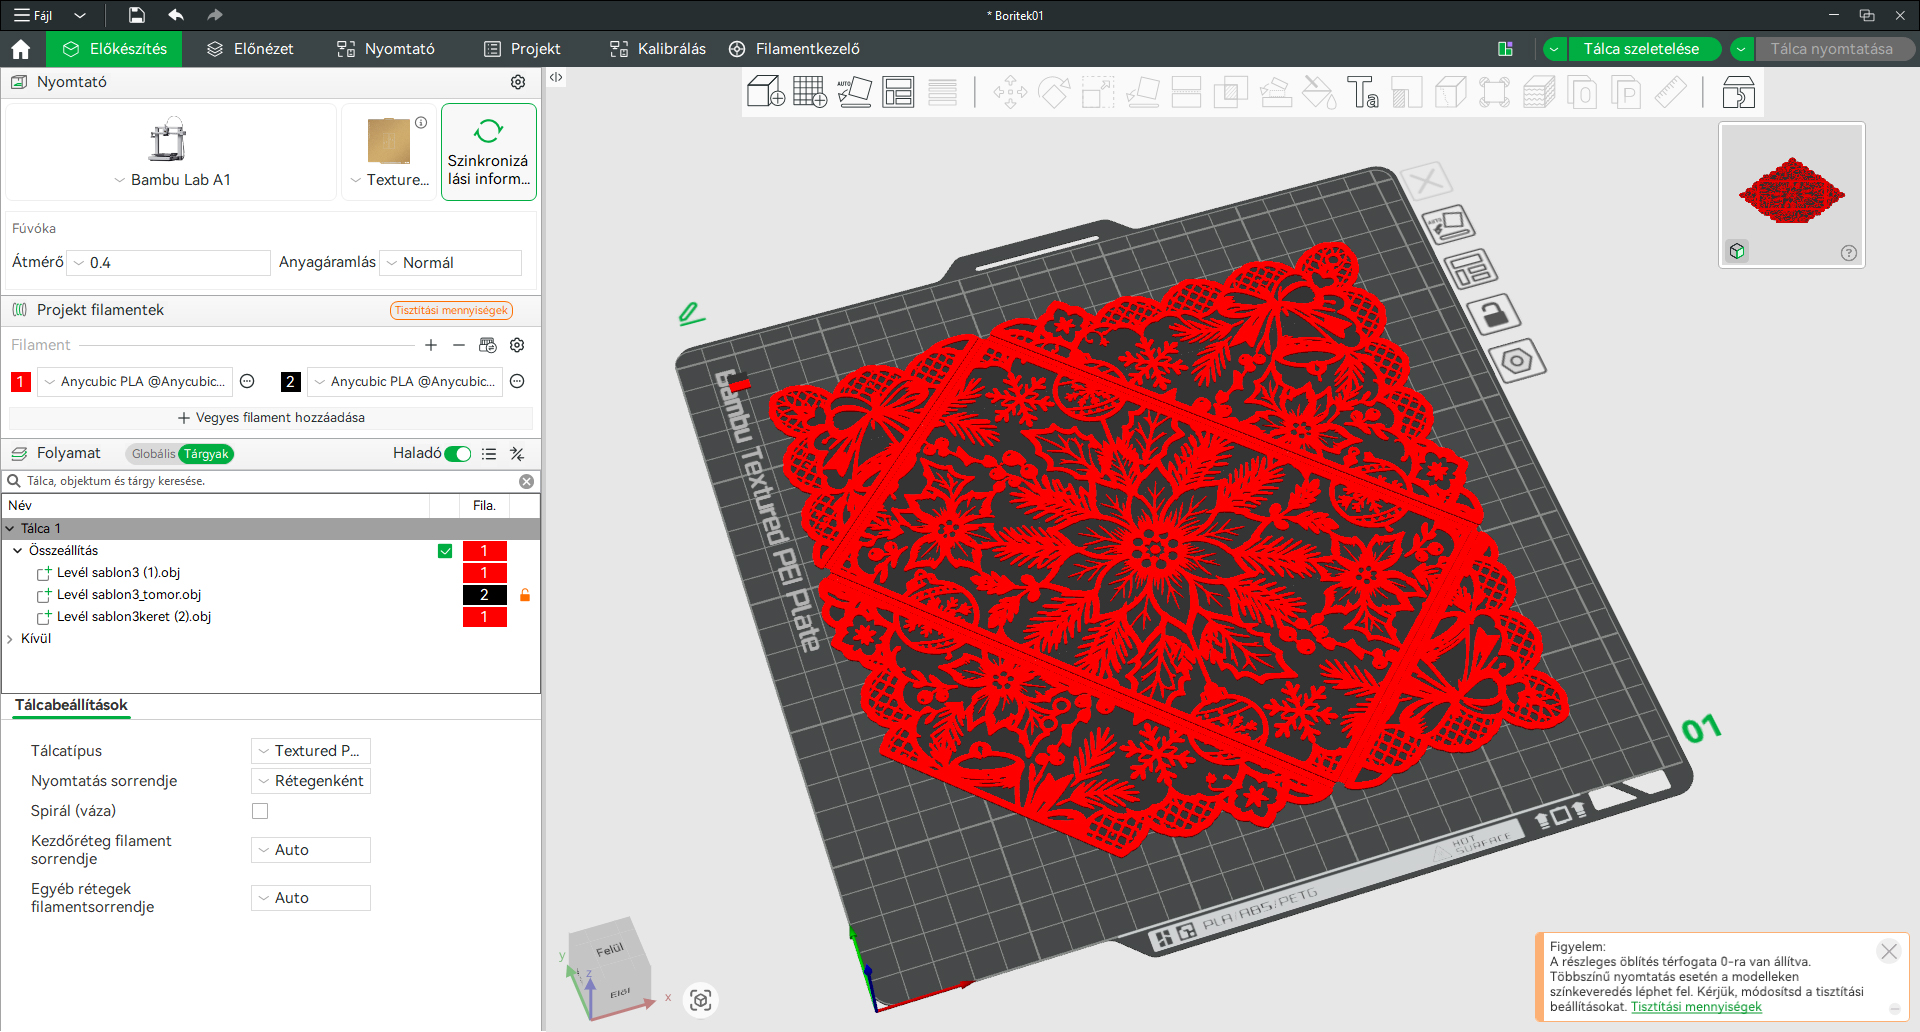Open the Nyomtató tab
Screen dimensions: 1920x1032
[386, 49]
